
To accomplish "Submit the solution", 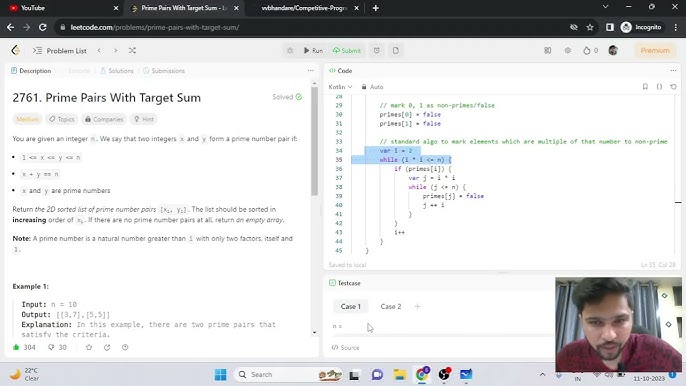I will pyautogui.click(x=347, y=50).
